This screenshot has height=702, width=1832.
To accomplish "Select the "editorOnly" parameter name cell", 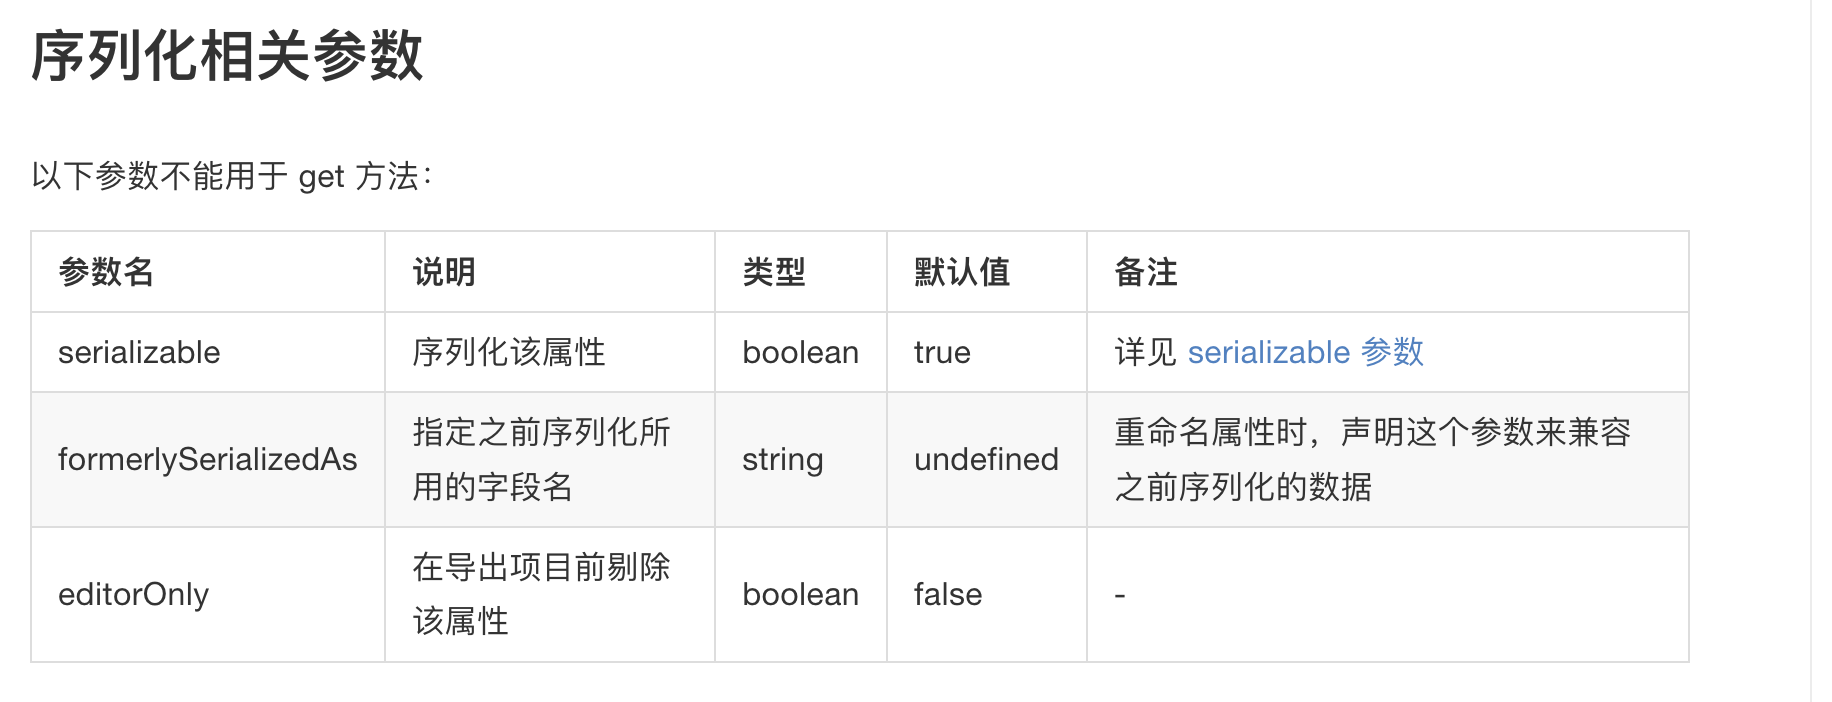I will point(133,594).
